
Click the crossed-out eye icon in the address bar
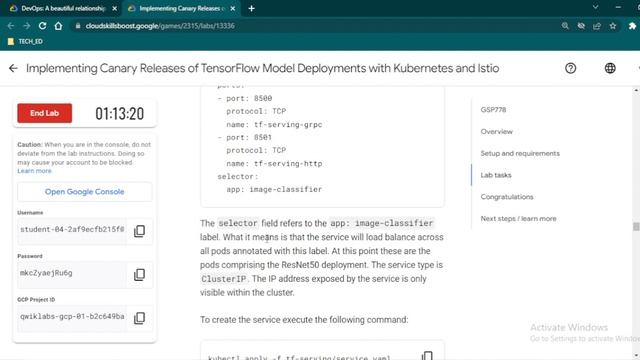click(581, 26)
